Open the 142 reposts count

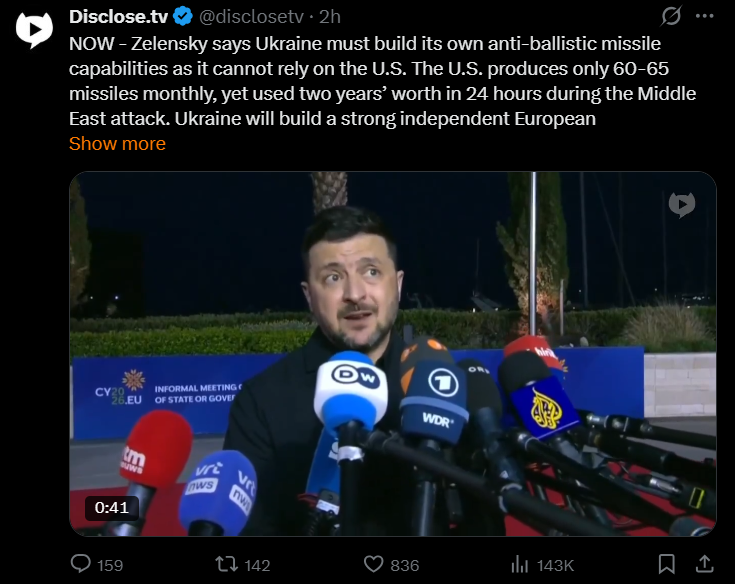point(257,565)
